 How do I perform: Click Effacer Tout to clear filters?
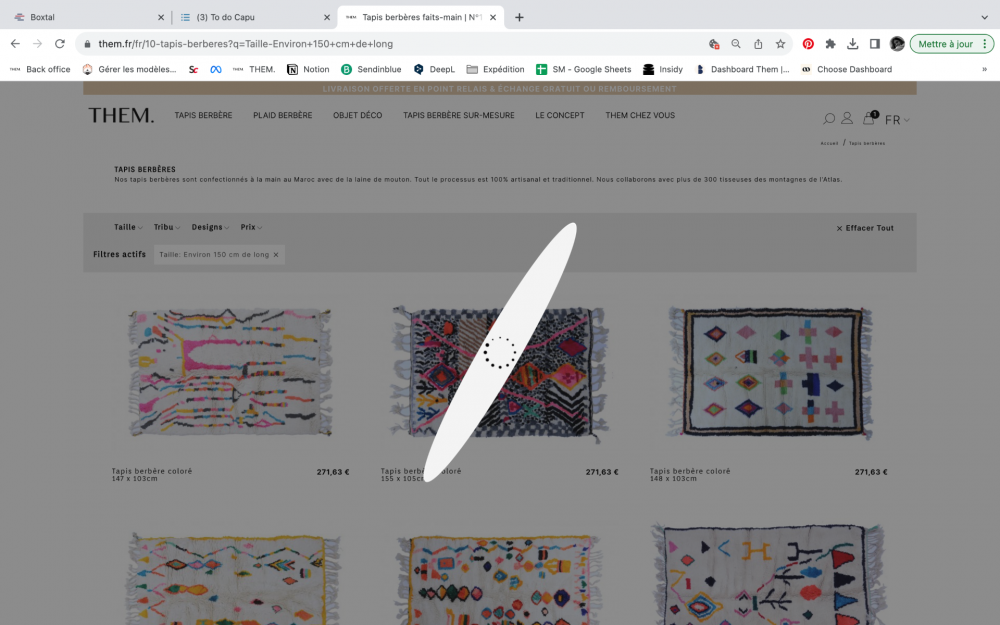coord(865,228)
